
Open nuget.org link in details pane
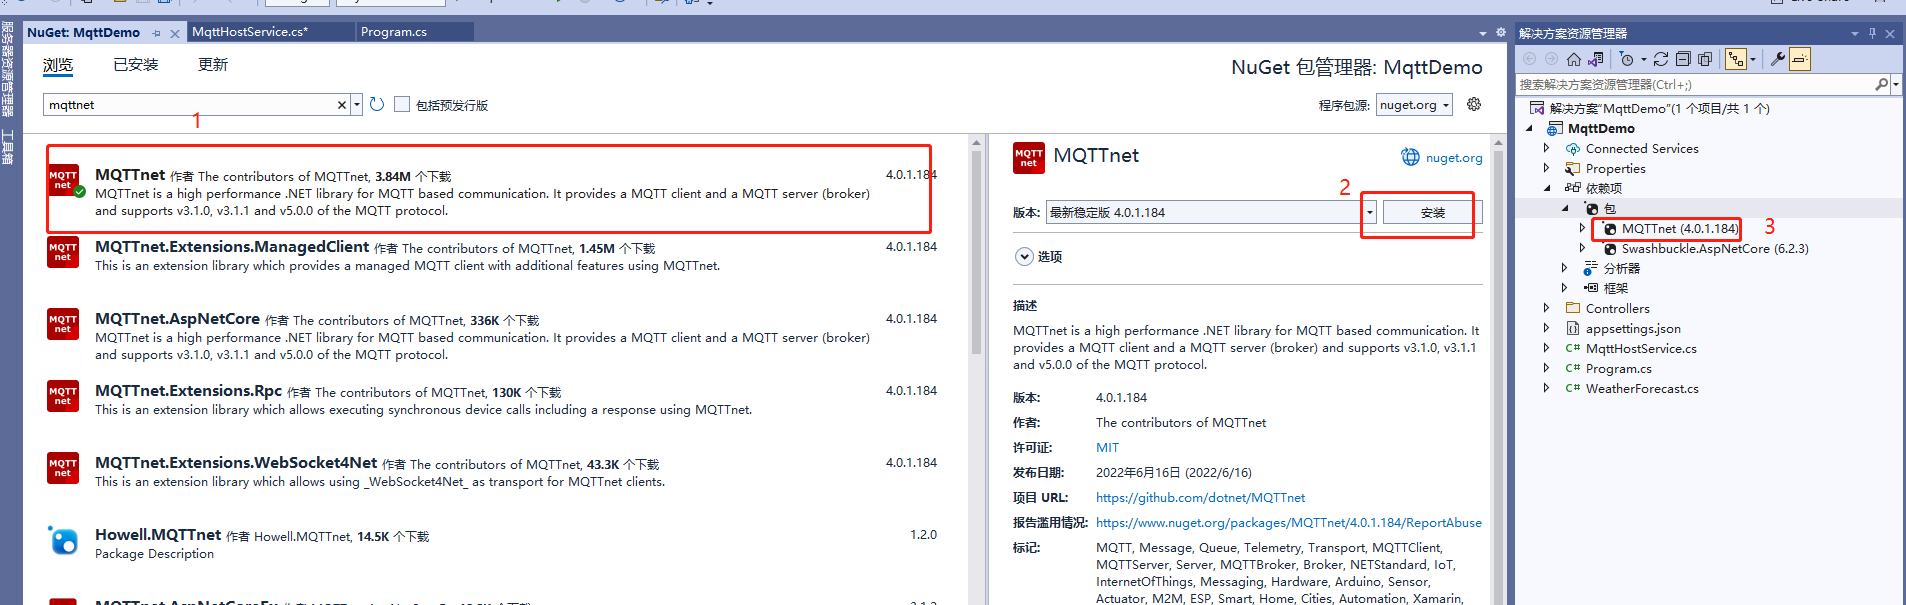coord(1454,158)
